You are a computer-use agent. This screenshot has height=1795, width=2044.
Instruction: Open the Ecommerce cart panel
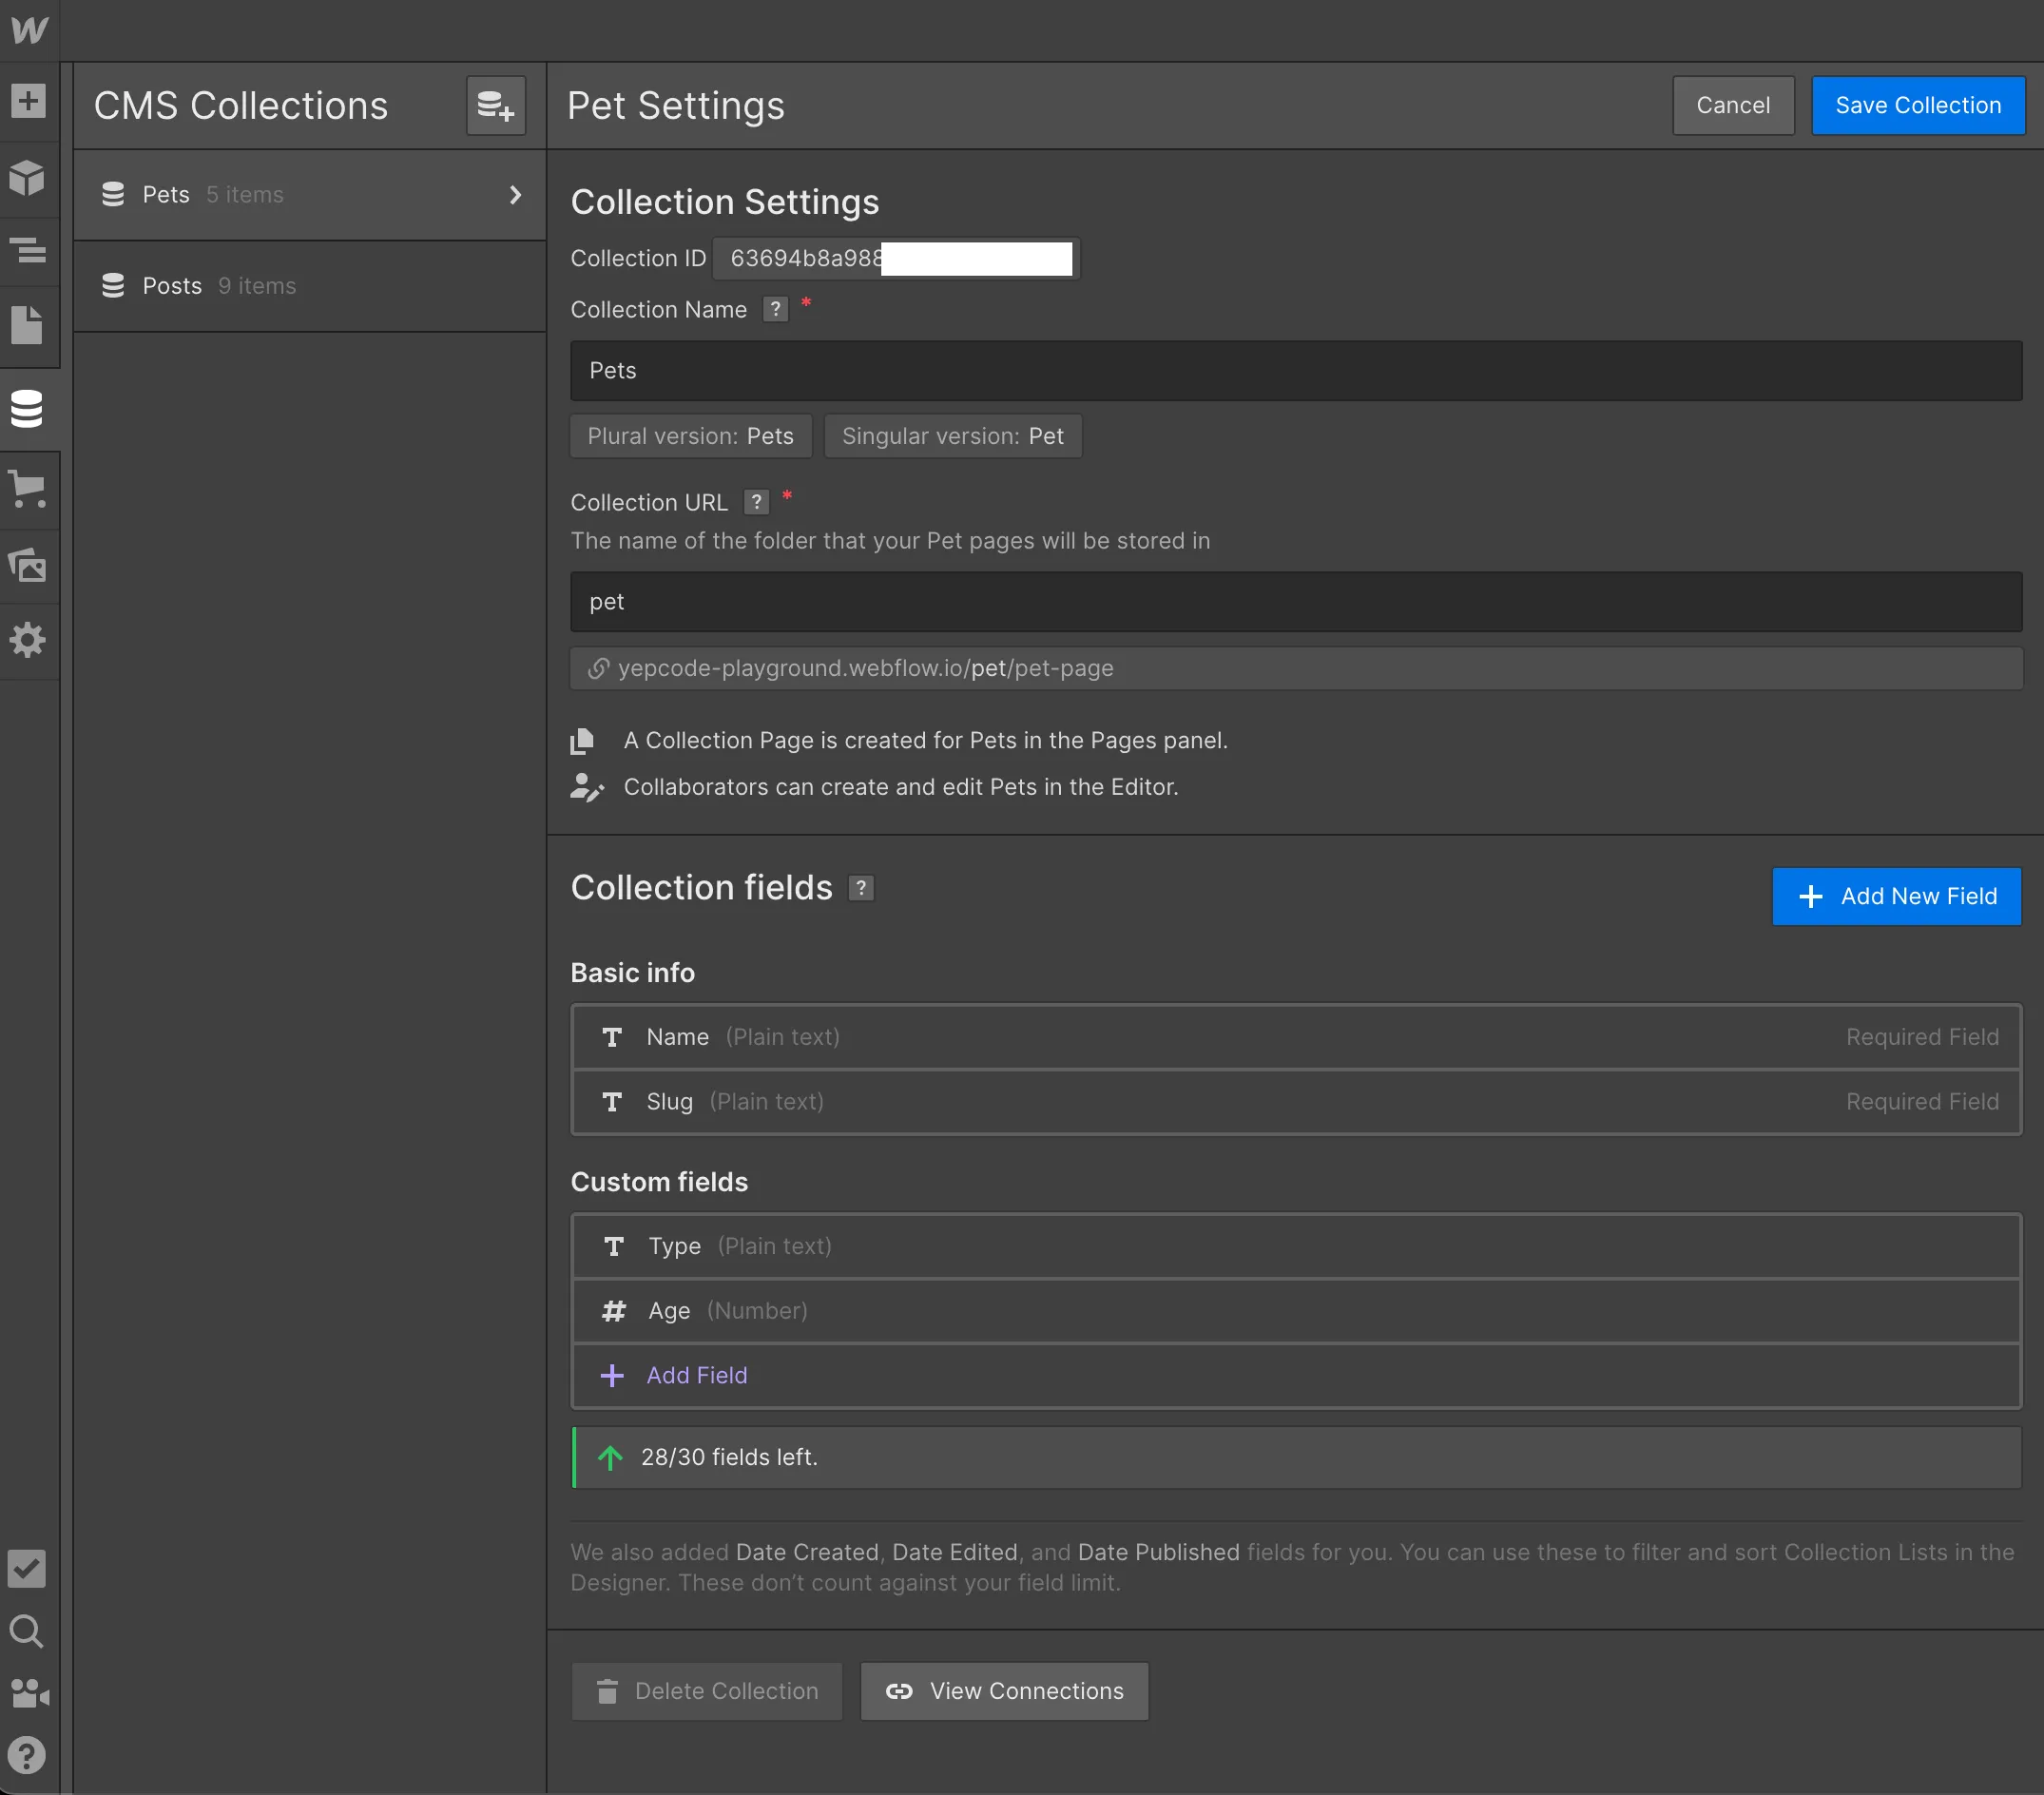(x=28, y=489)
